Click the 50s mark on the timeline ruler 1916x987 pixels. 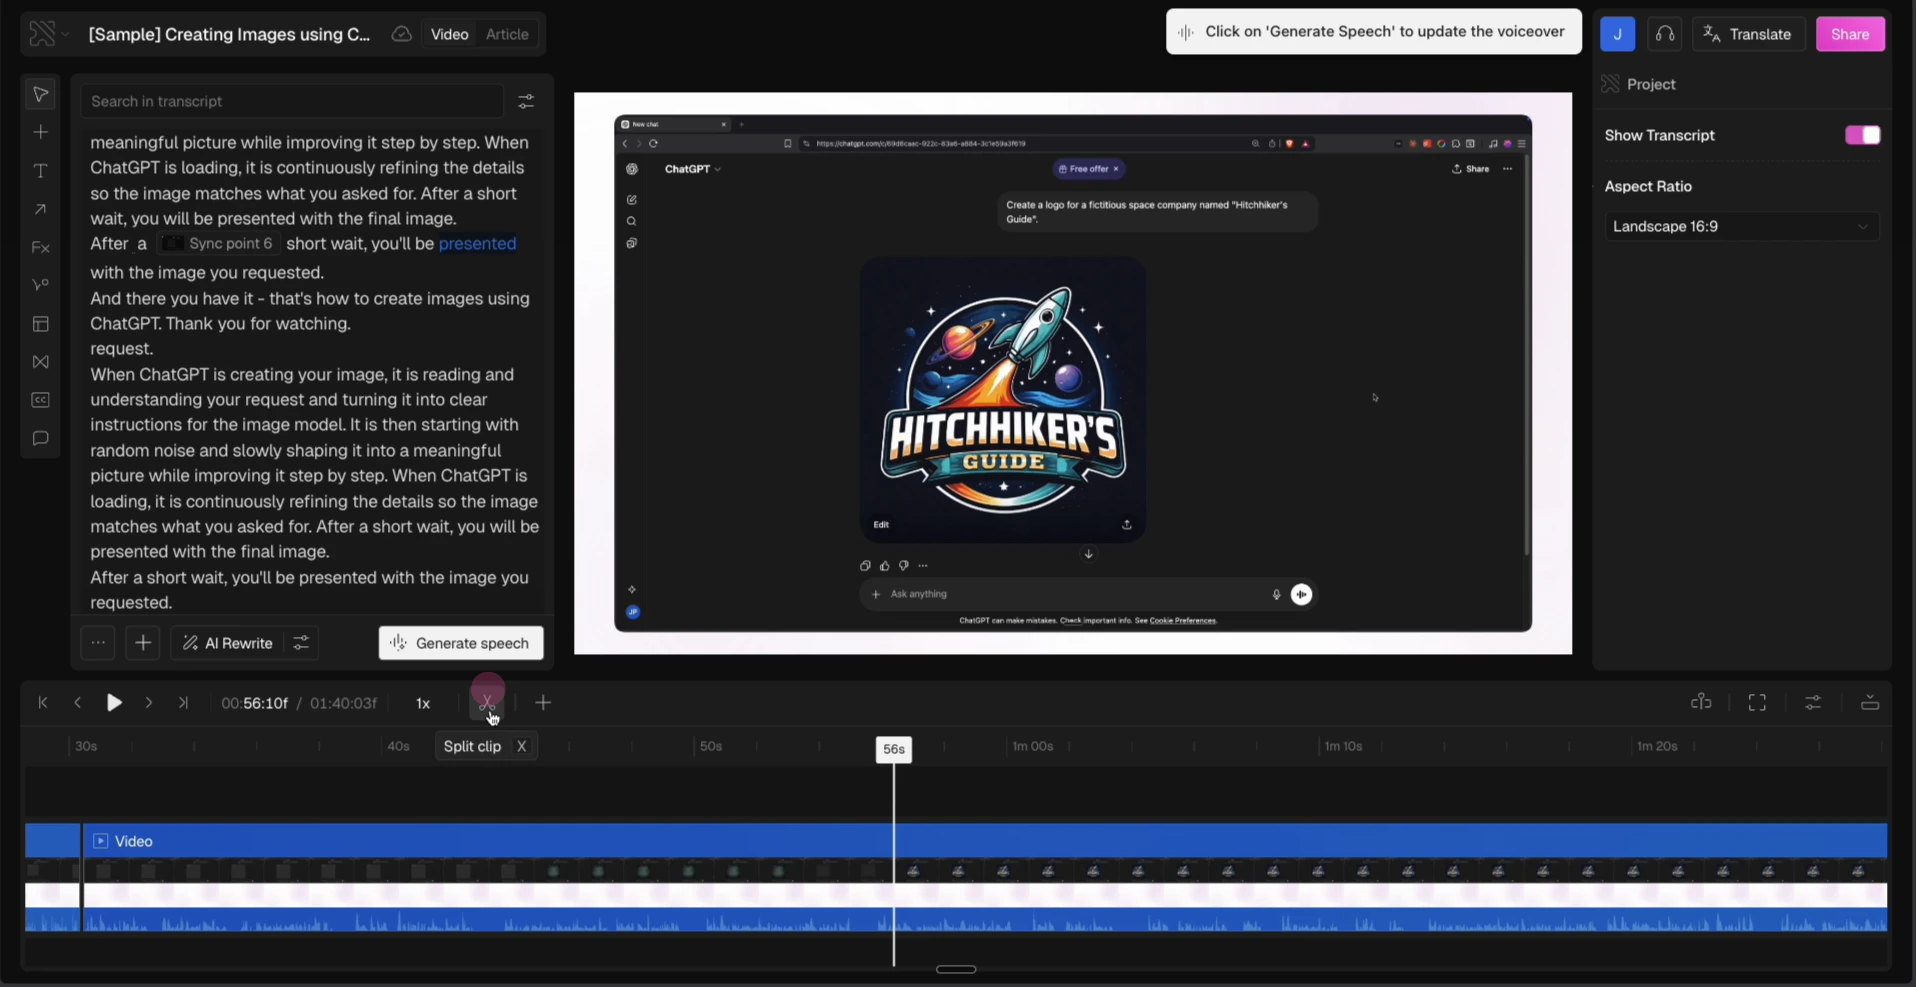point(711,746)
